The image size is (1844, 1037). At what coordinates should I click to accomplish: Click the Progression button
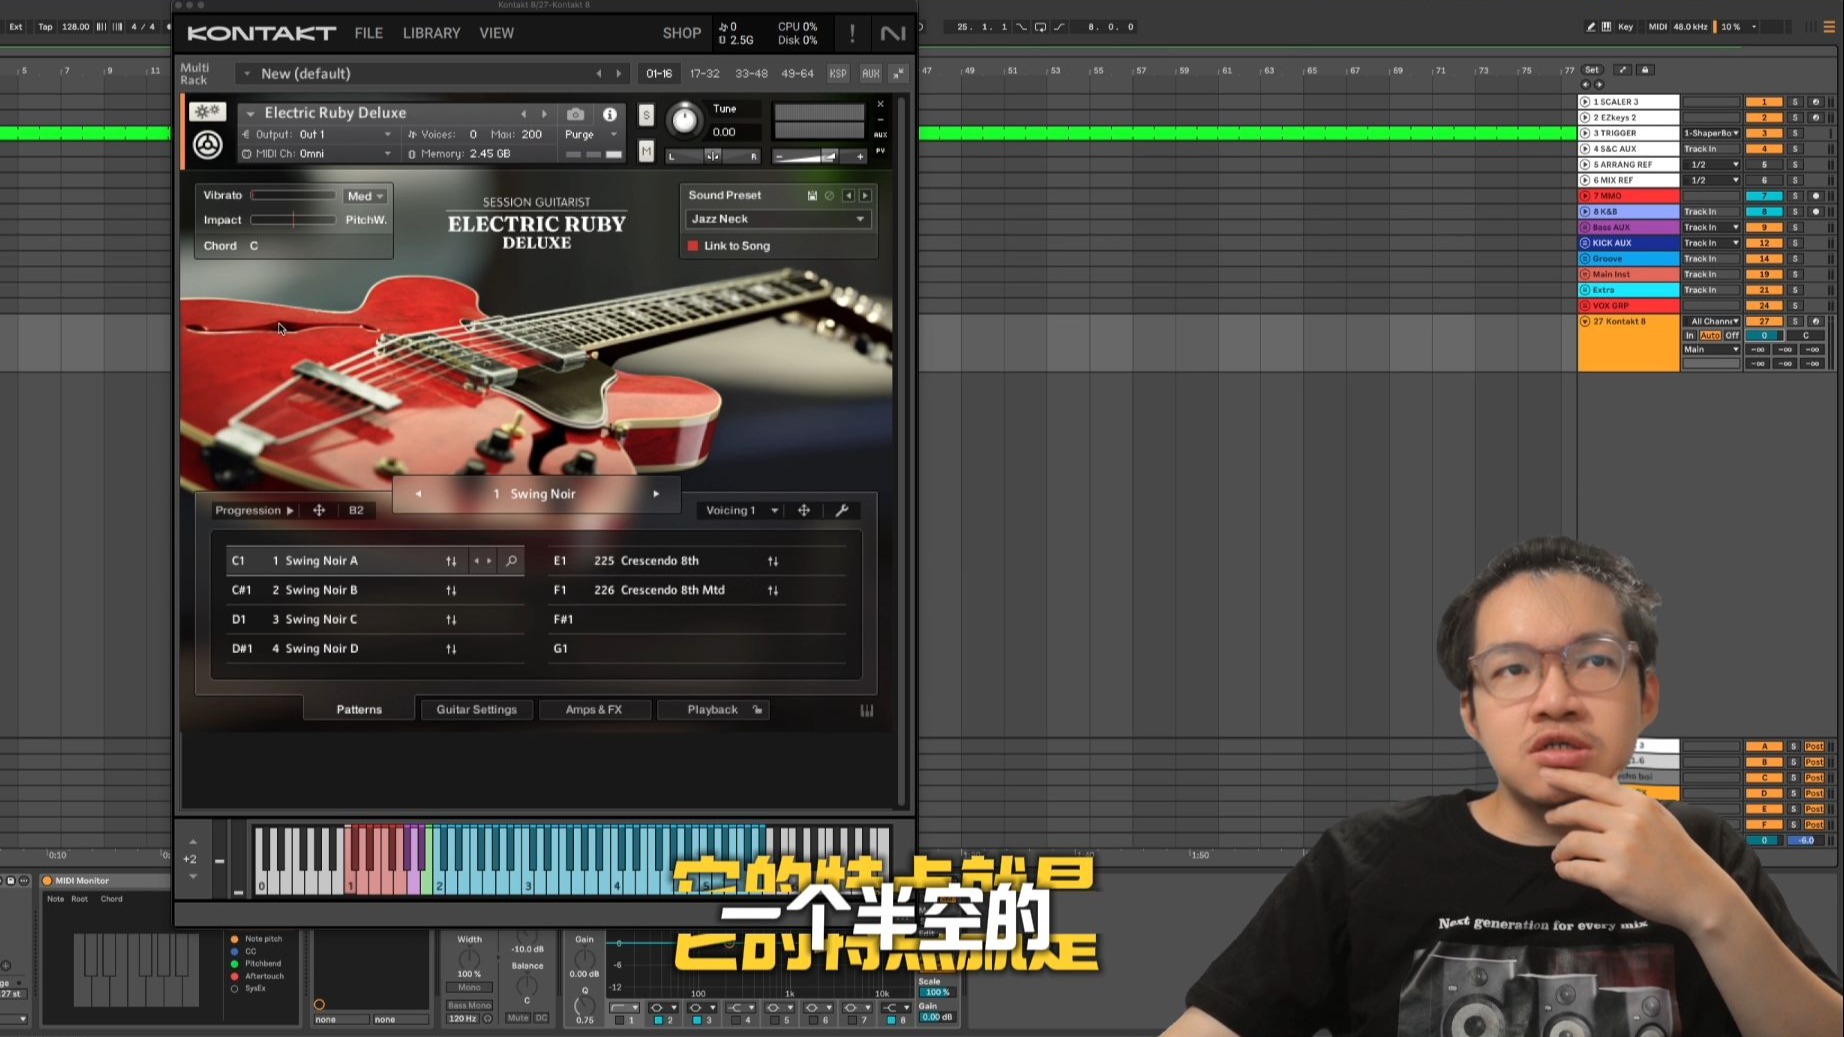click(x=254, y=510)
